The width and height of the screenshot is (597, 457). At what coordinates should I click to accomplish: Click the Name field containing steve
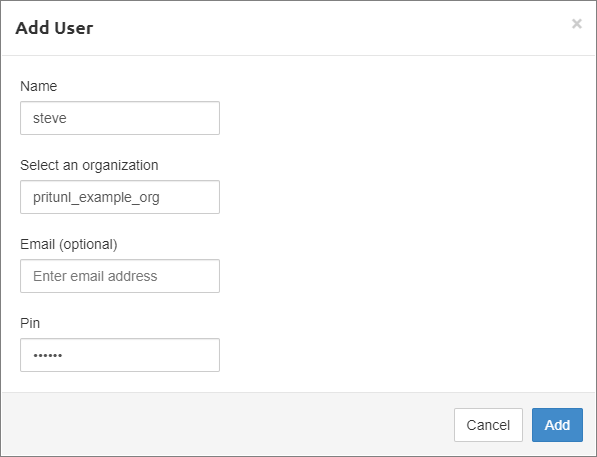click(x=120, y=118)
